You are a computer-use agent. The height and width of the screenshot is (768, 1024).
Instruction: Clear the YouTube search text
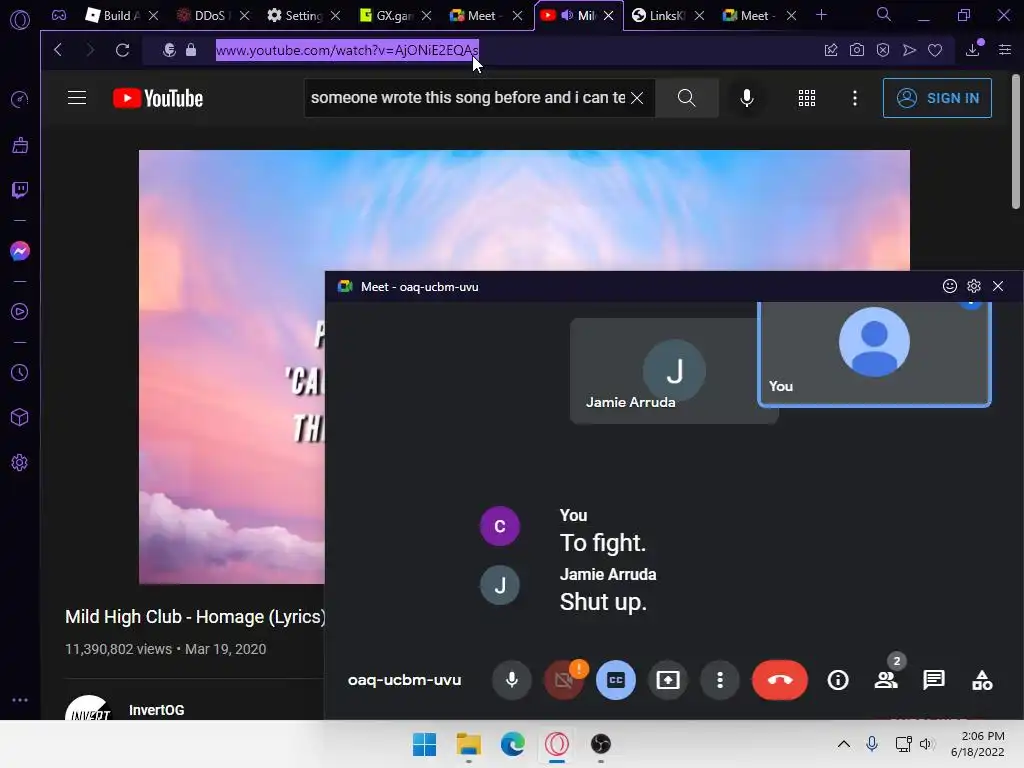coord(637,98)
